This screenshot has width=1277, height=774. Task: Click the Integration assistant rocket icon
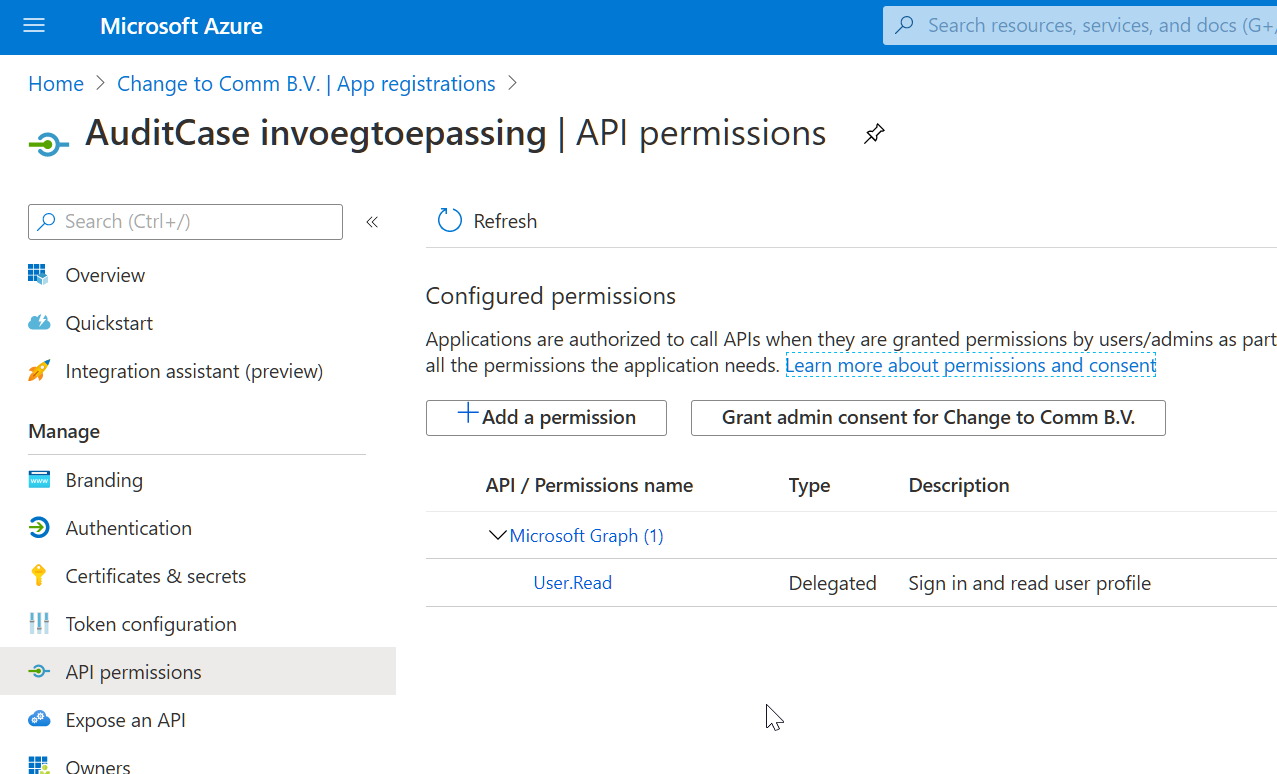point(38,371)
